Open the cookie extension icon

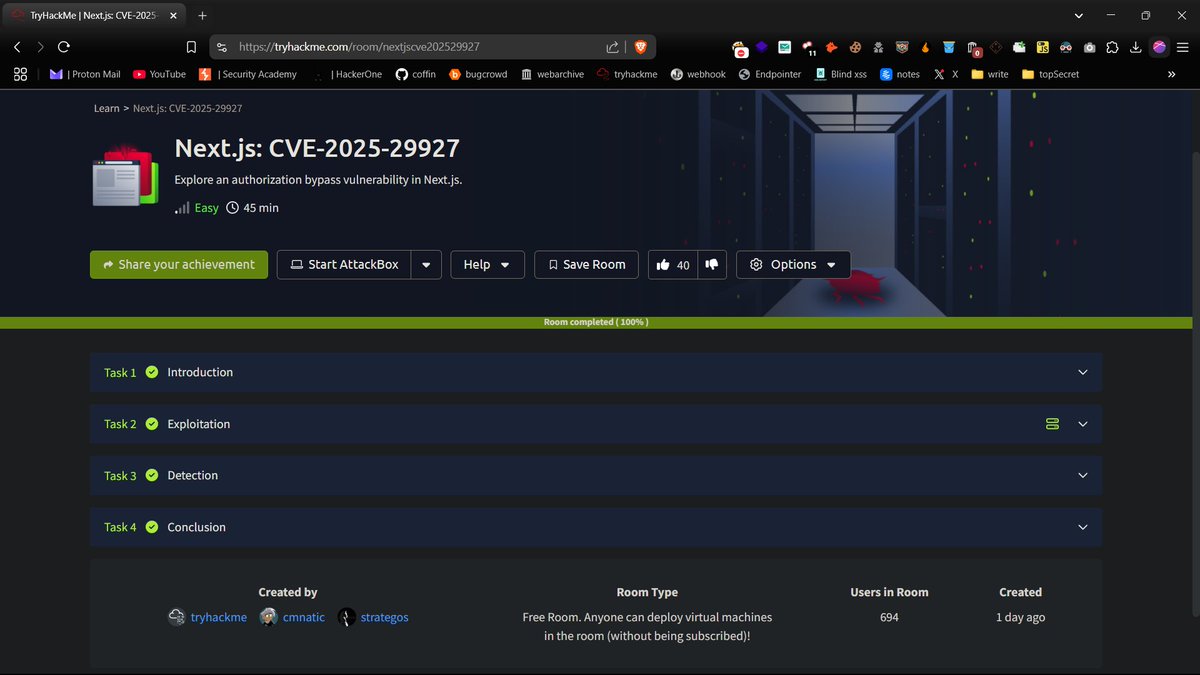[x=856, y=47]
